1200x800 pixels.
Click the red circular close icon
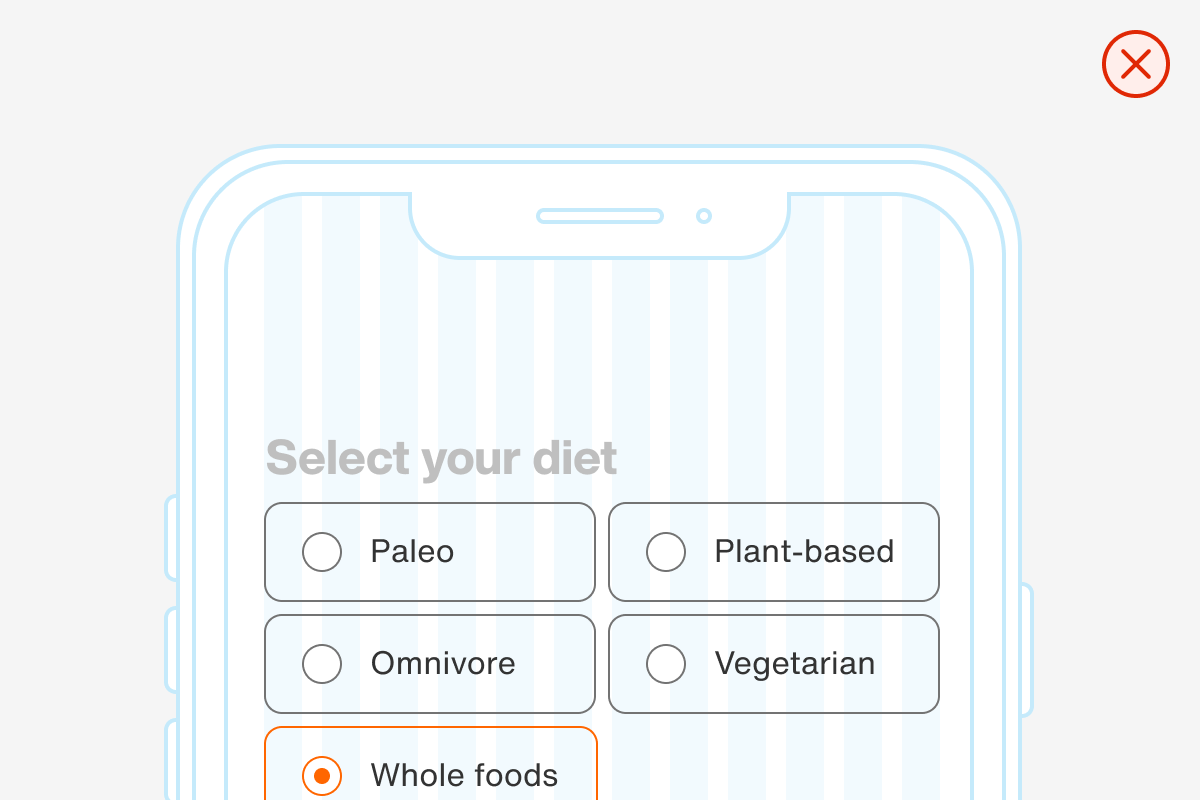tap(1136, 64)
